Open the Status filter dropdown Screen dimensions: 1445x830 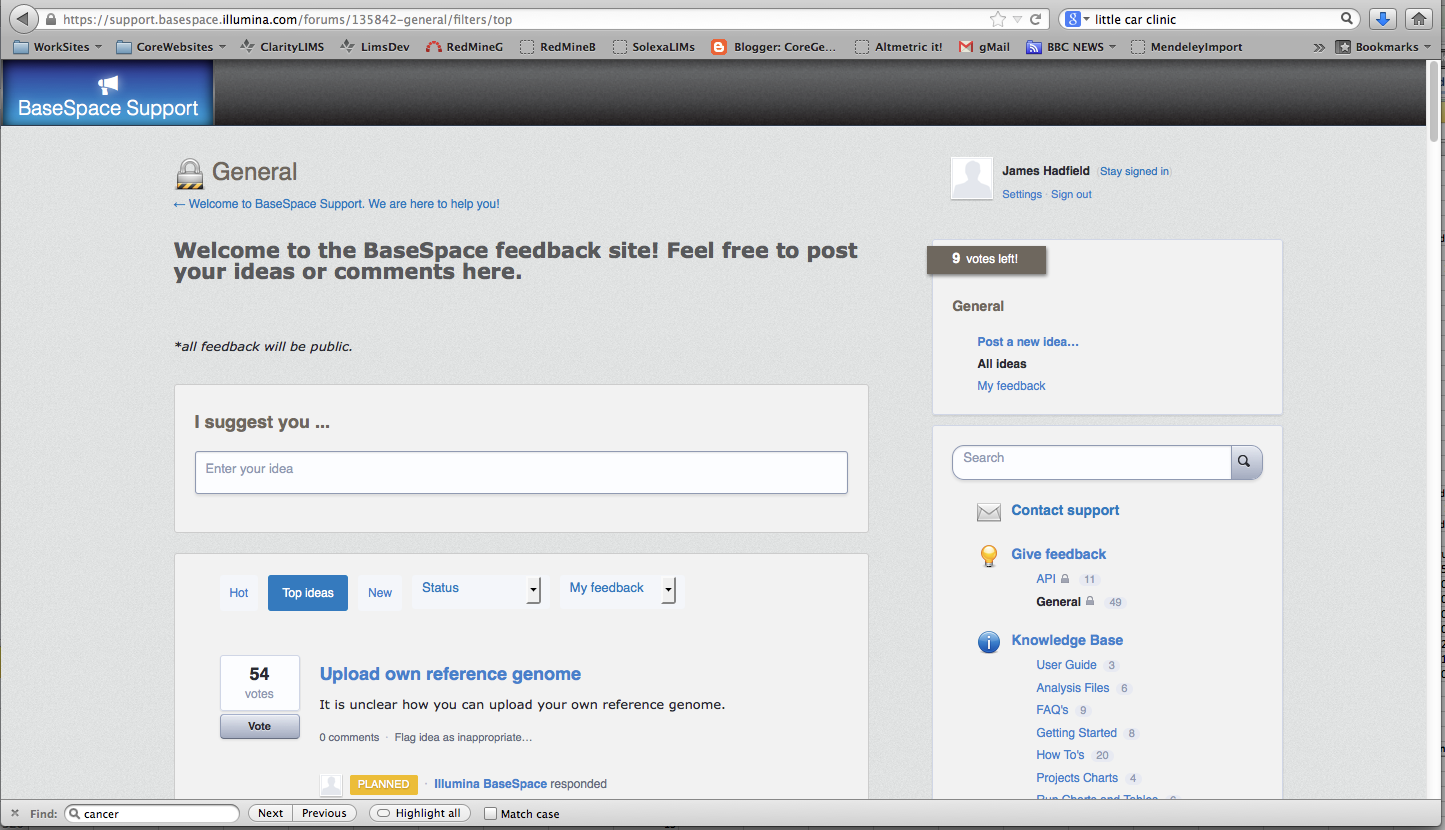point(480,590)
